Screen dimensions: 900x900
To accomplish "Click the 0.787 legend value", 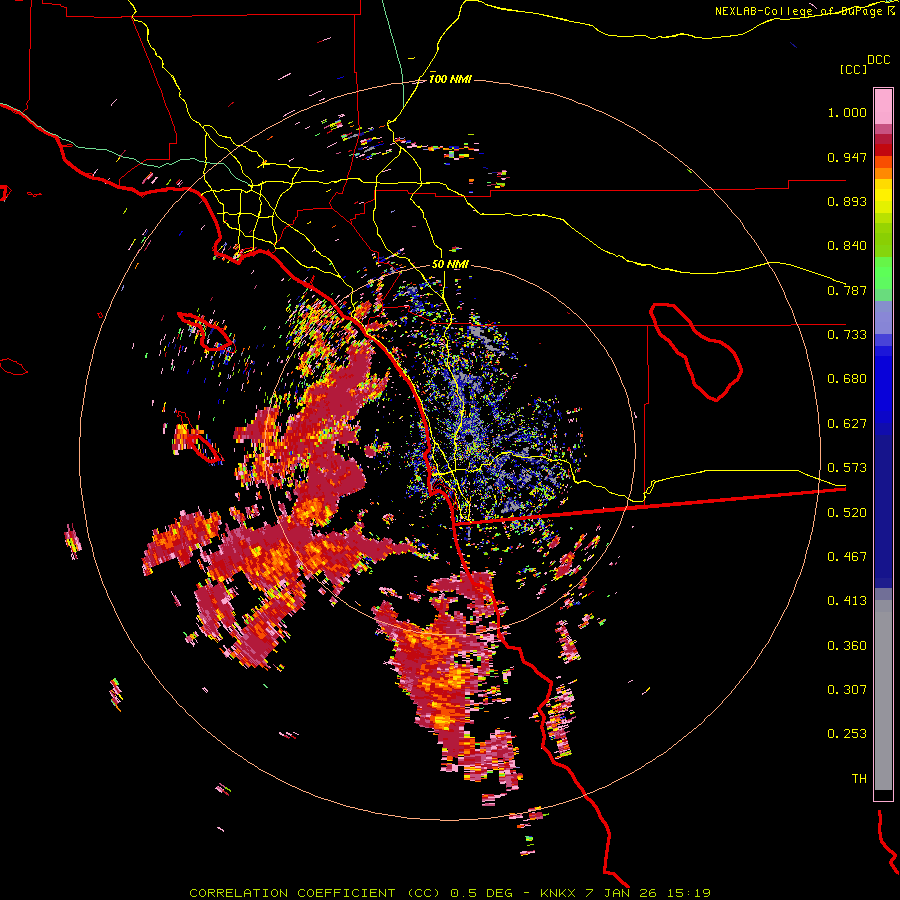I will click(847, 290).
